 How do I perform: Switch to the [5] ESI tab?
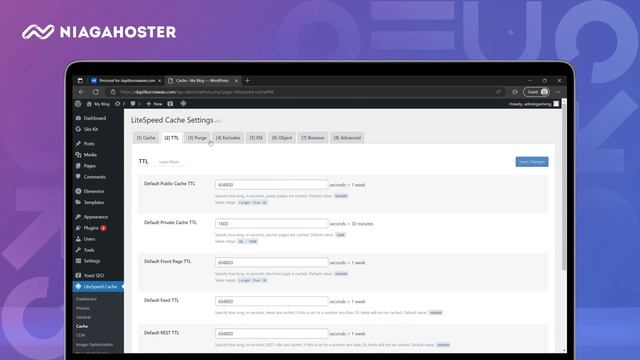coord(256,138)
